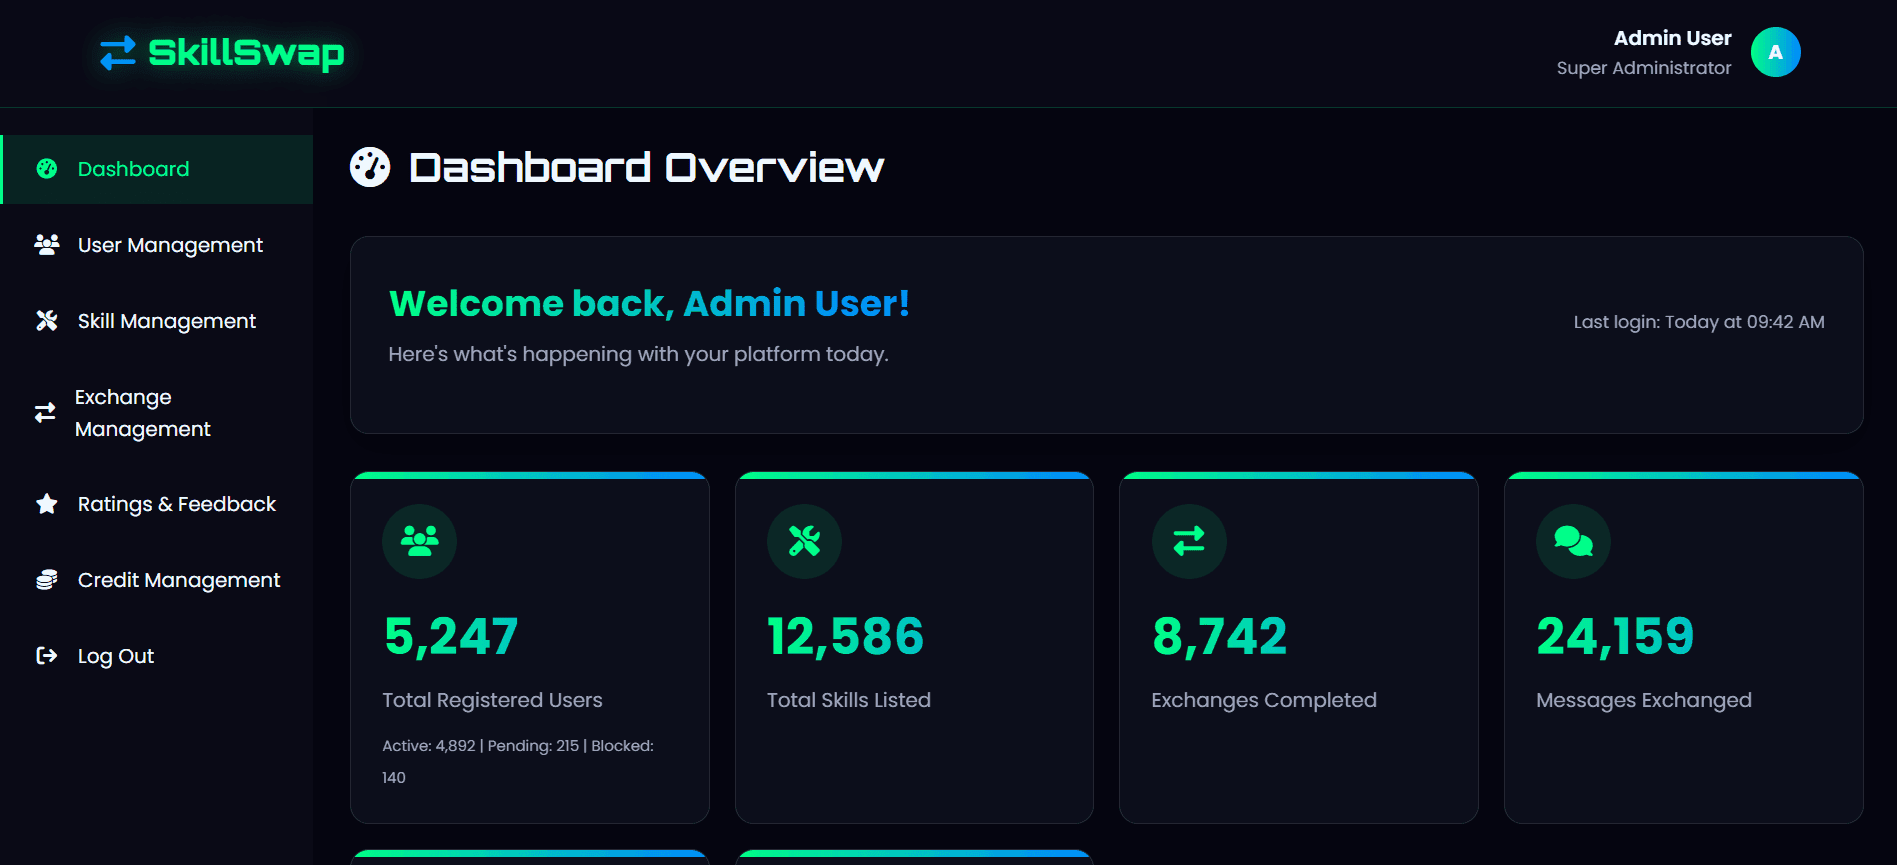Click the Welcome back, Admin User! heading
This screenshot has width=1897, height=865.
649,303
